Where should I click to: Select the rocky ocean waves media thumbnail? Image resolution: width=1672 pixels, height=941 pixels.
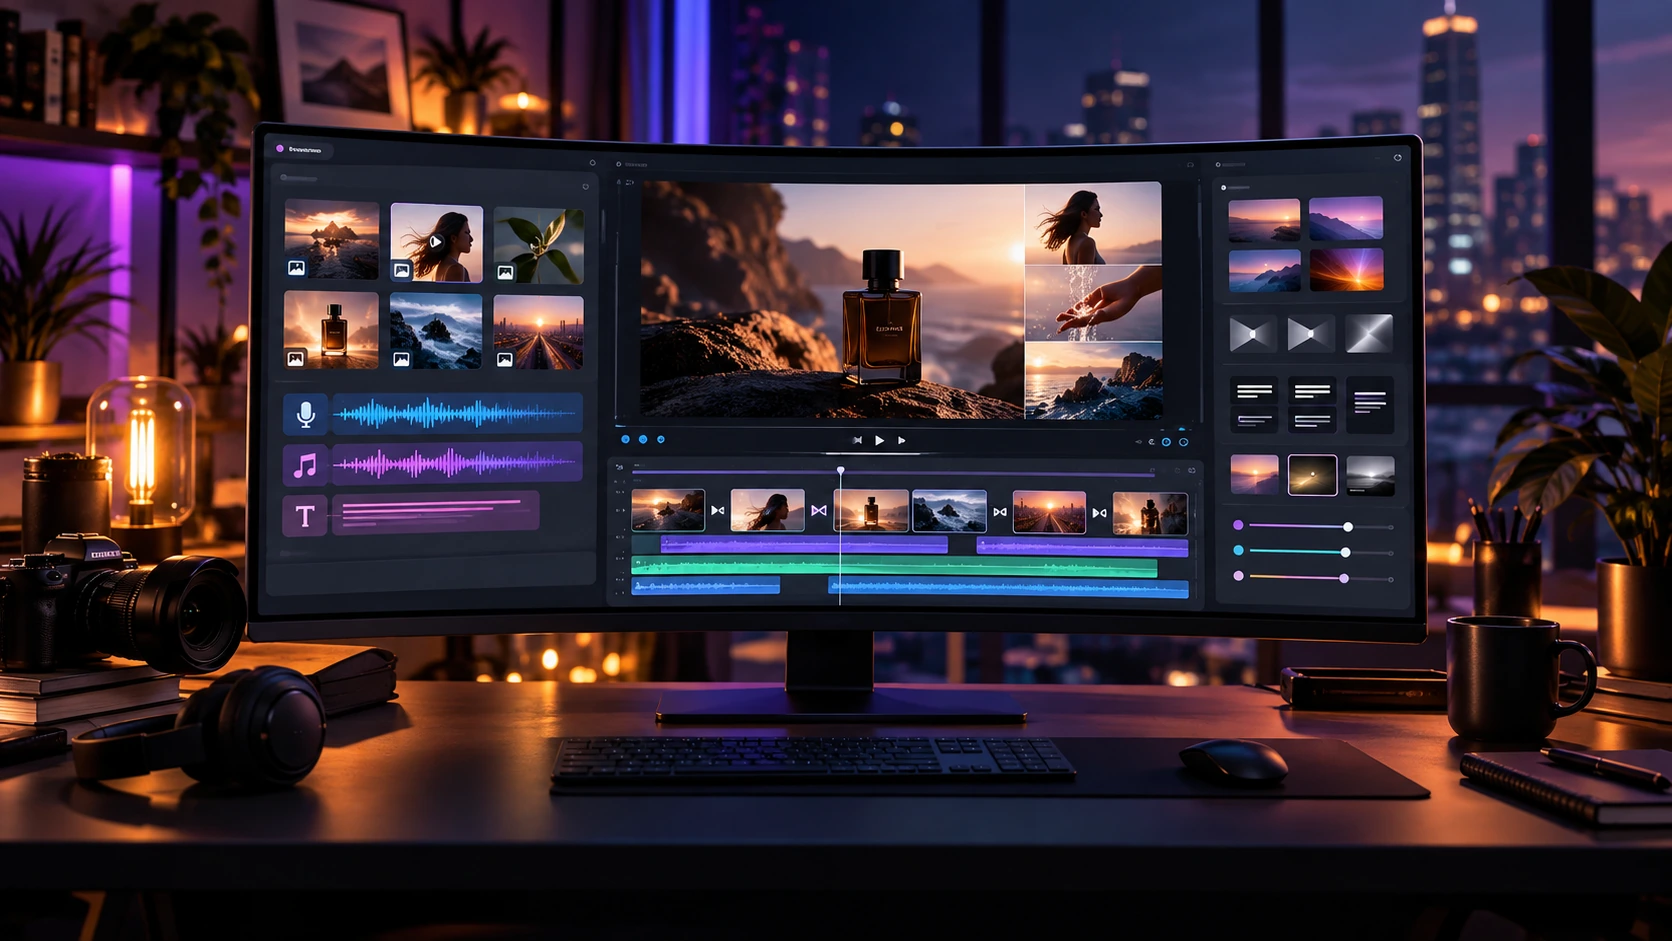[x=436, y=331]
